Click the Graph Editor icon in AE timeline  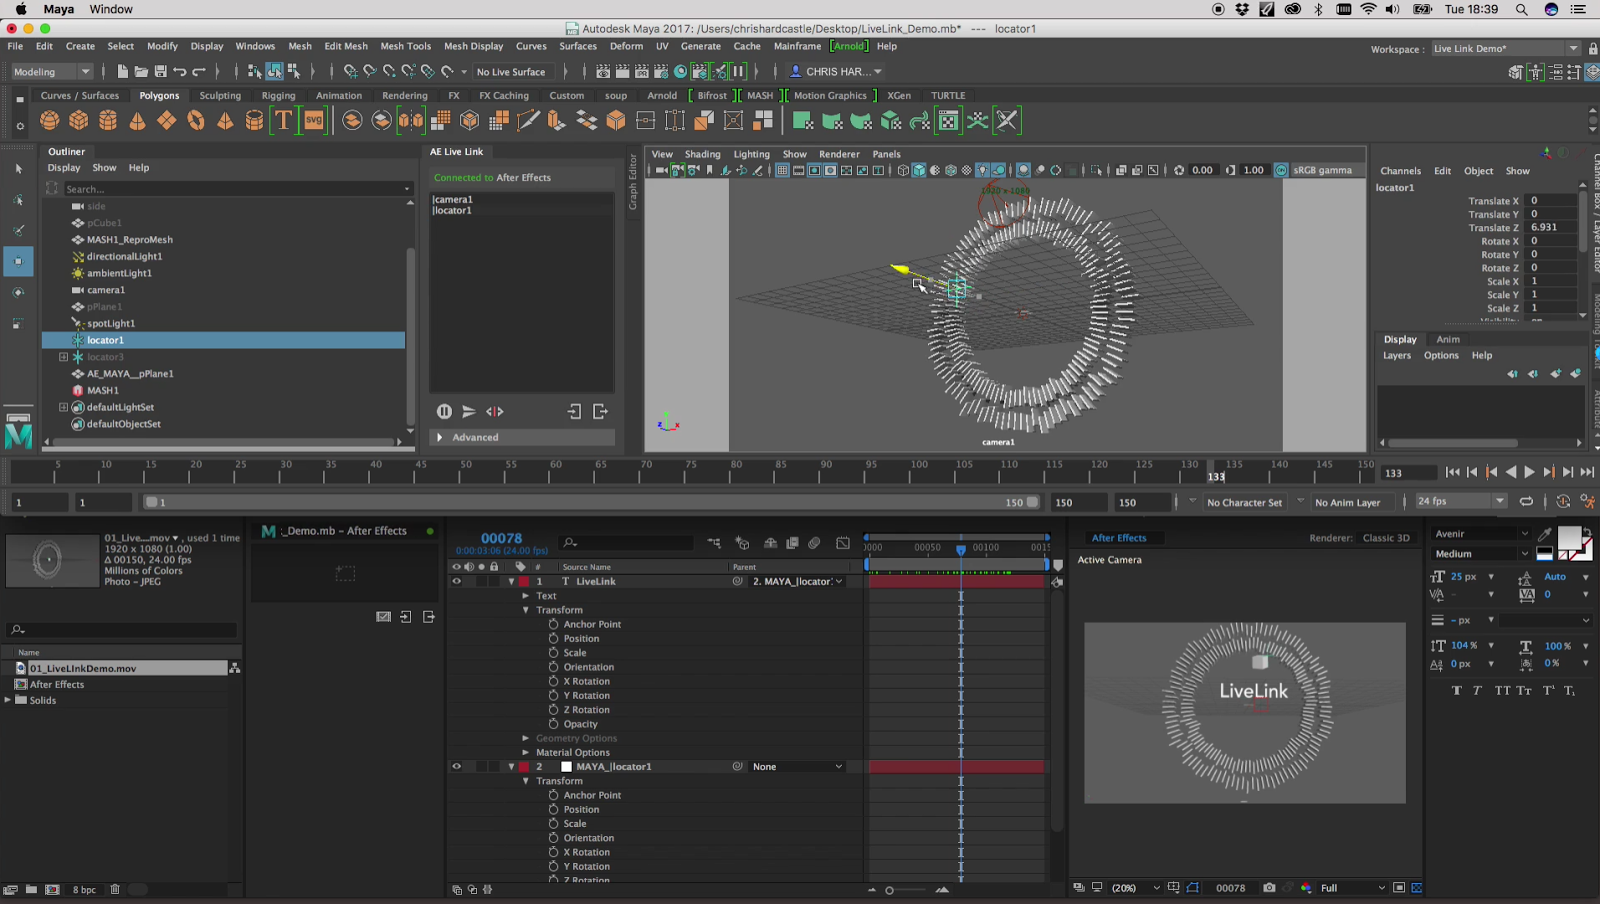843,543
